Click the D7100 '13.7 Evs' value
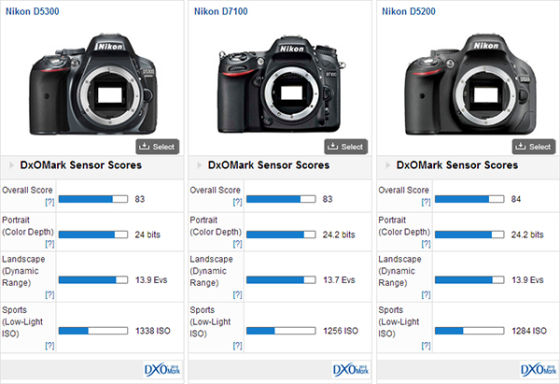This screenshot has width=560, height=384. click(339, 280)
